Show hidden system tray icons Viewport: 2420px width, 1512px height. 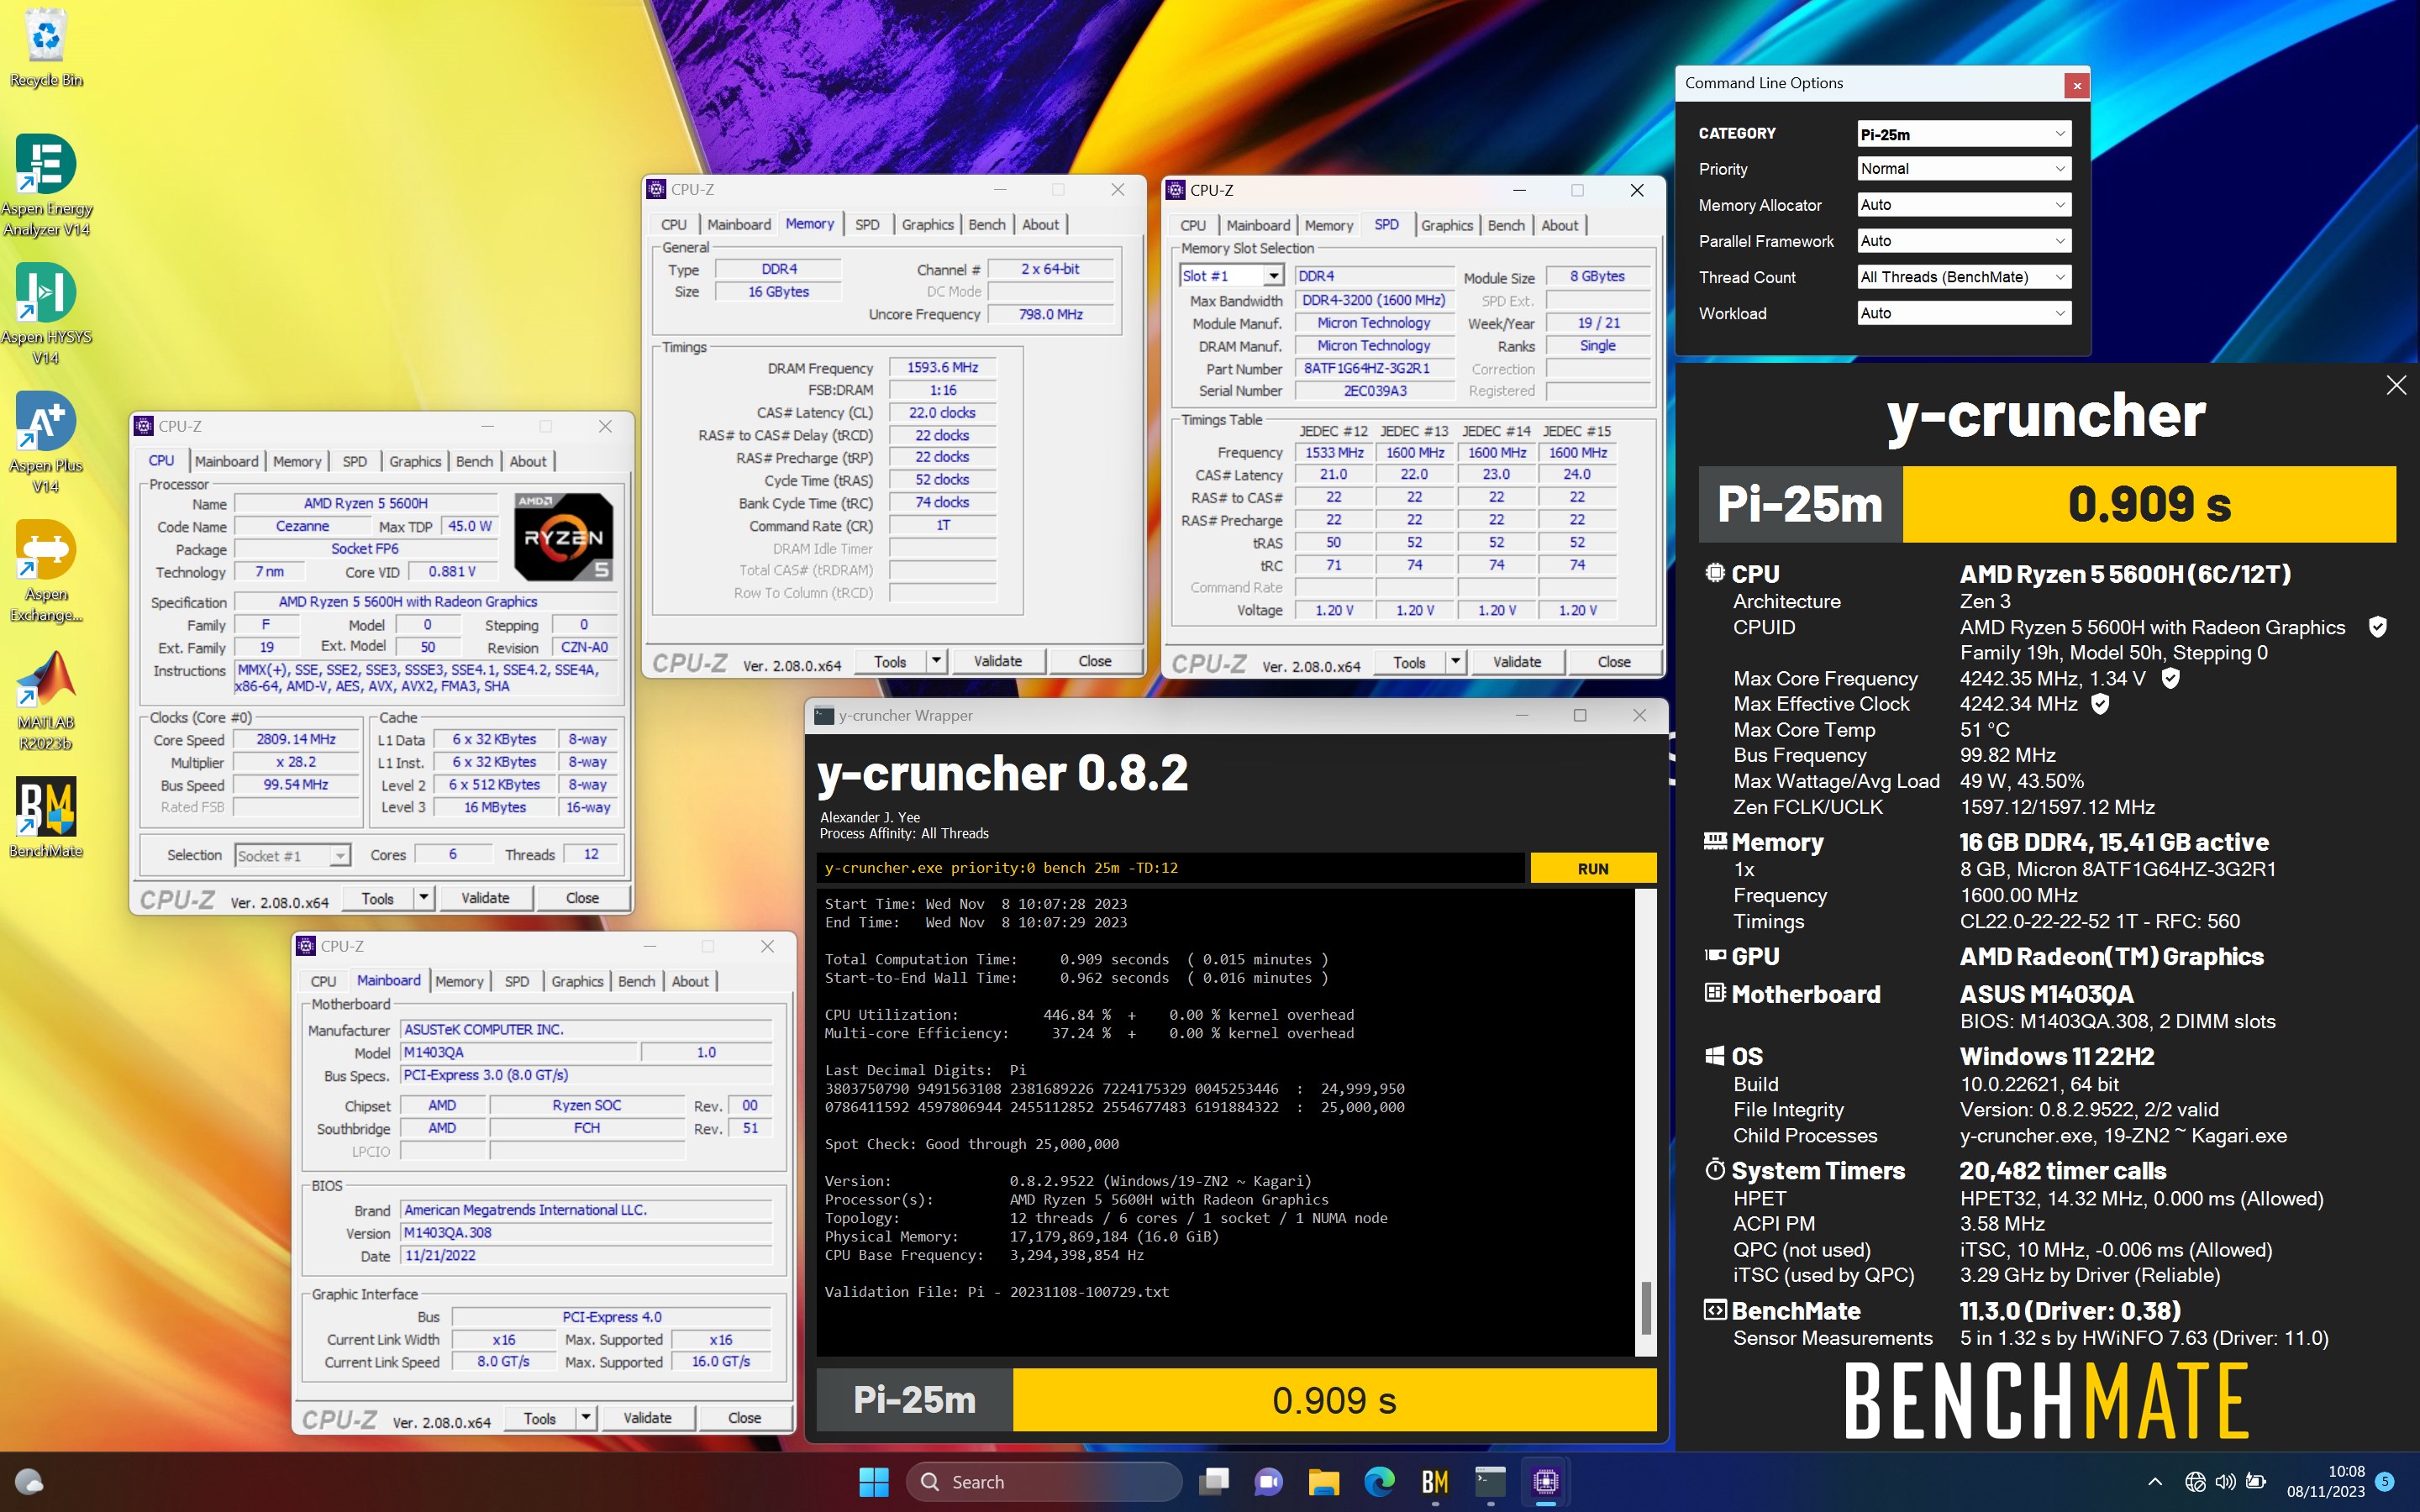tap(2155, 1481)
